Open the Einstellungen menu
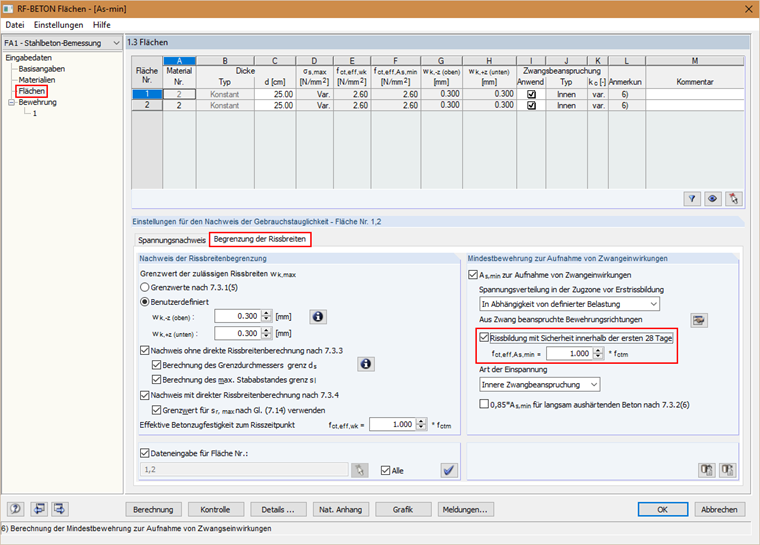This screenshot has width=760, height=545. [58, 25]
